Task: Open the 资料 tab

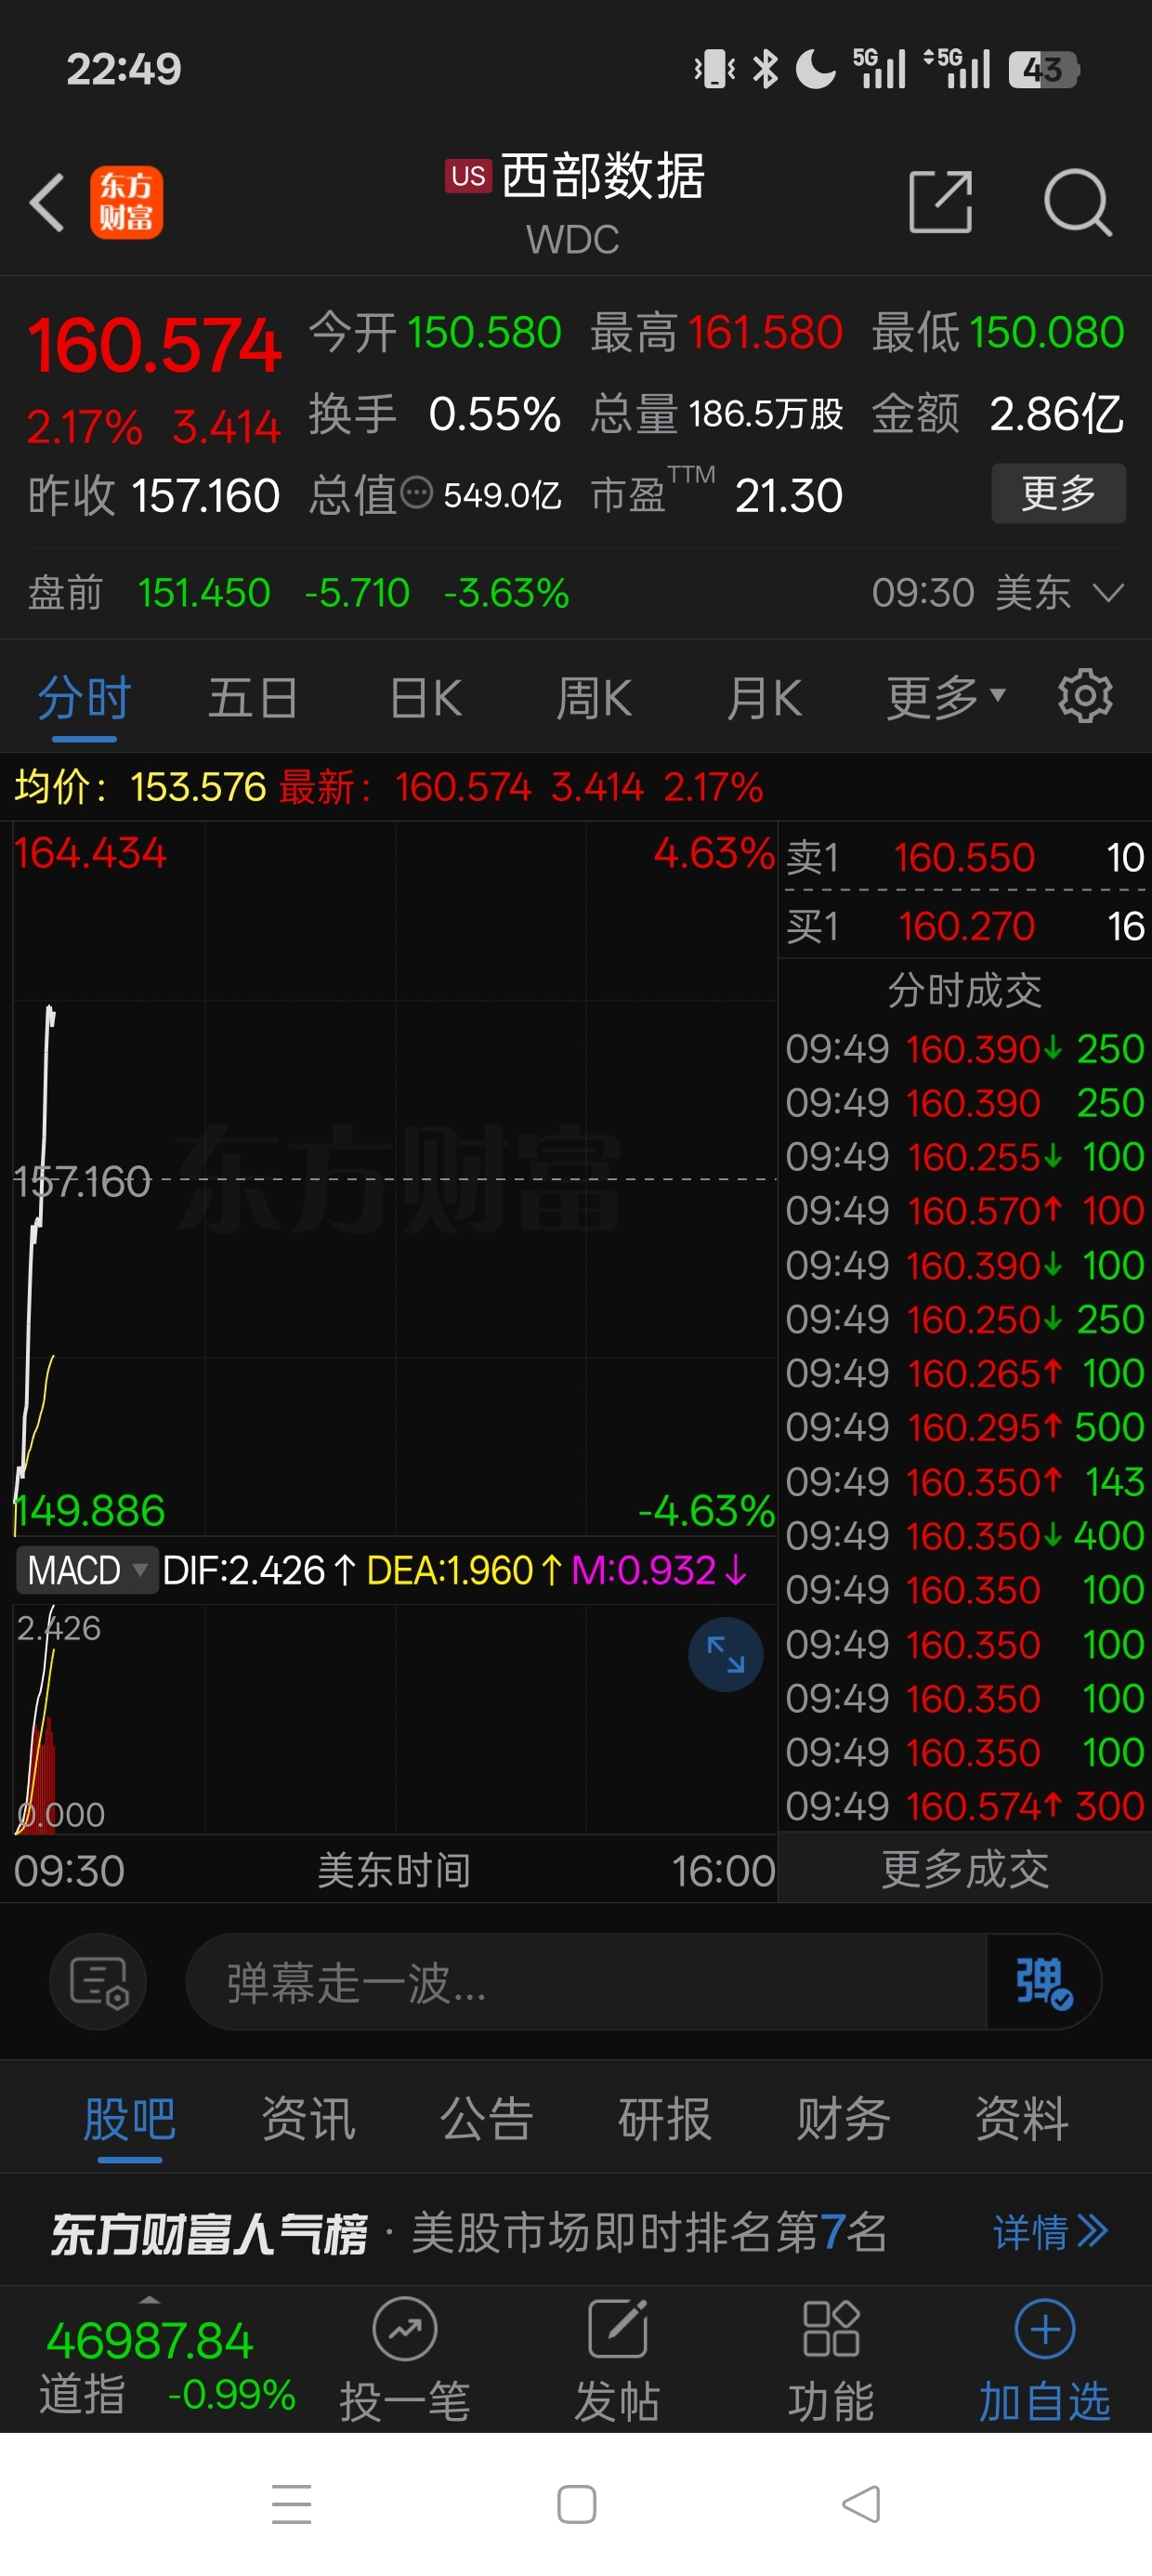Action: pyautogui.click(x=1021, y=2118)
